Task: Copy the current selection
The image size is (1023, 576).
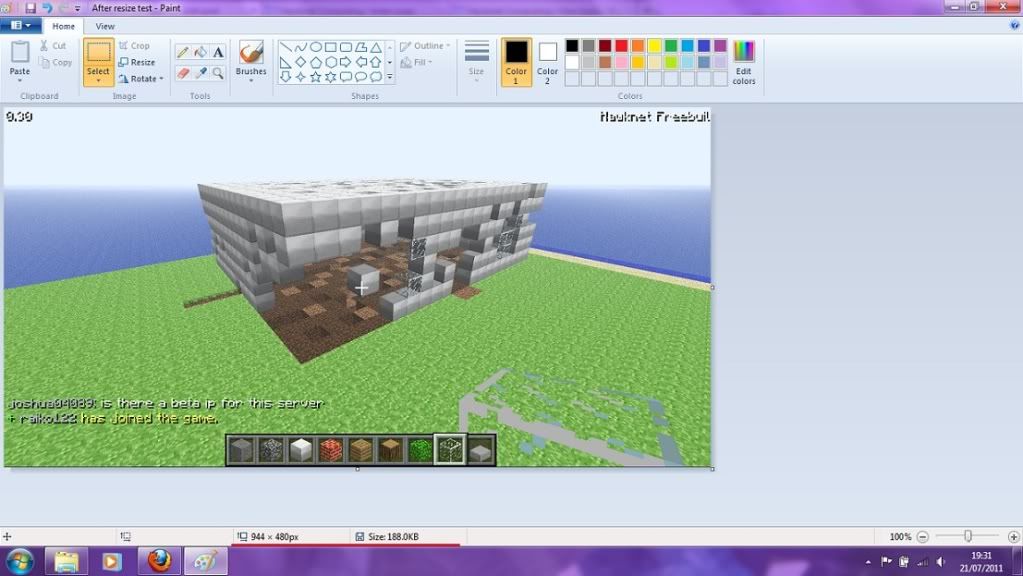Action: point(55,63)
